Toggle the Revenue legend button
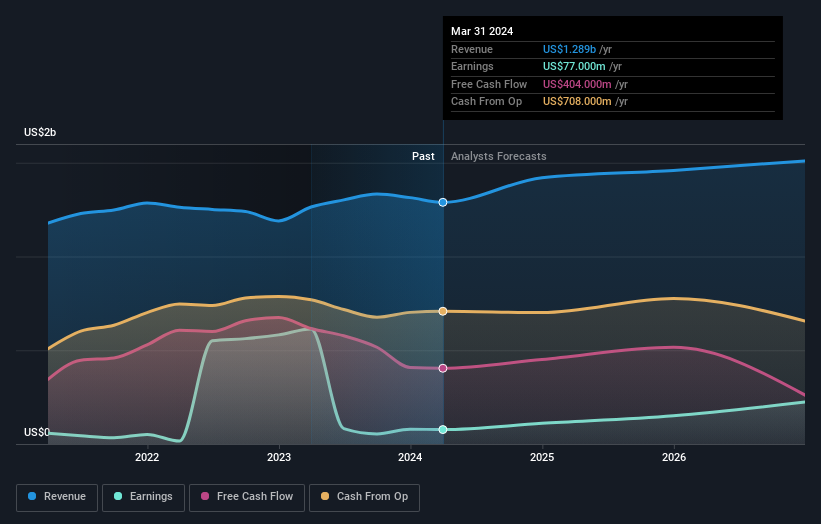Viewport: 821px width, 524px height. click(57, 497)
